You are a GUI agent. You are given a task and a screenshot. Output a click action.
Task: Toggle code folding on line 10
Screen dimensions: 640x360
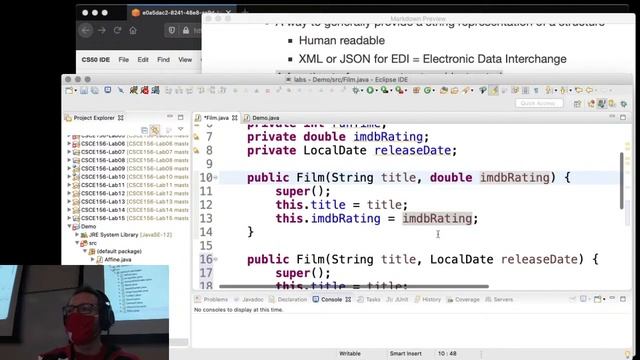[x=216, y=178]
